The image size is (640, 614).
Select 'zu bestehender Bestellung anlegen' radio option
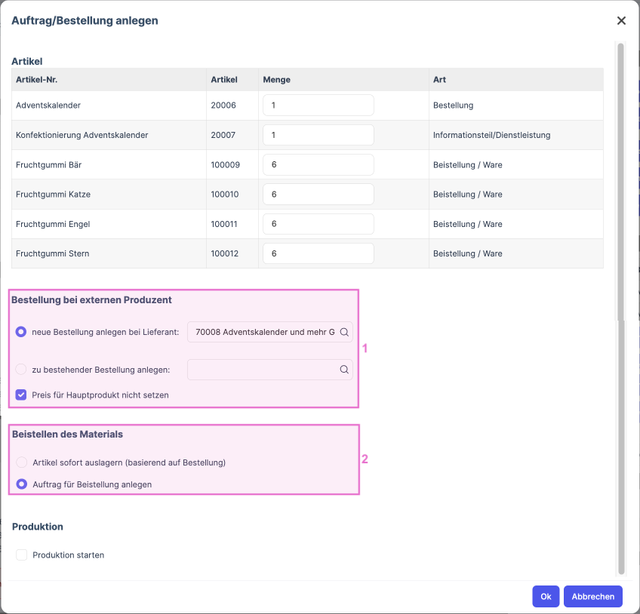[21, 370]
